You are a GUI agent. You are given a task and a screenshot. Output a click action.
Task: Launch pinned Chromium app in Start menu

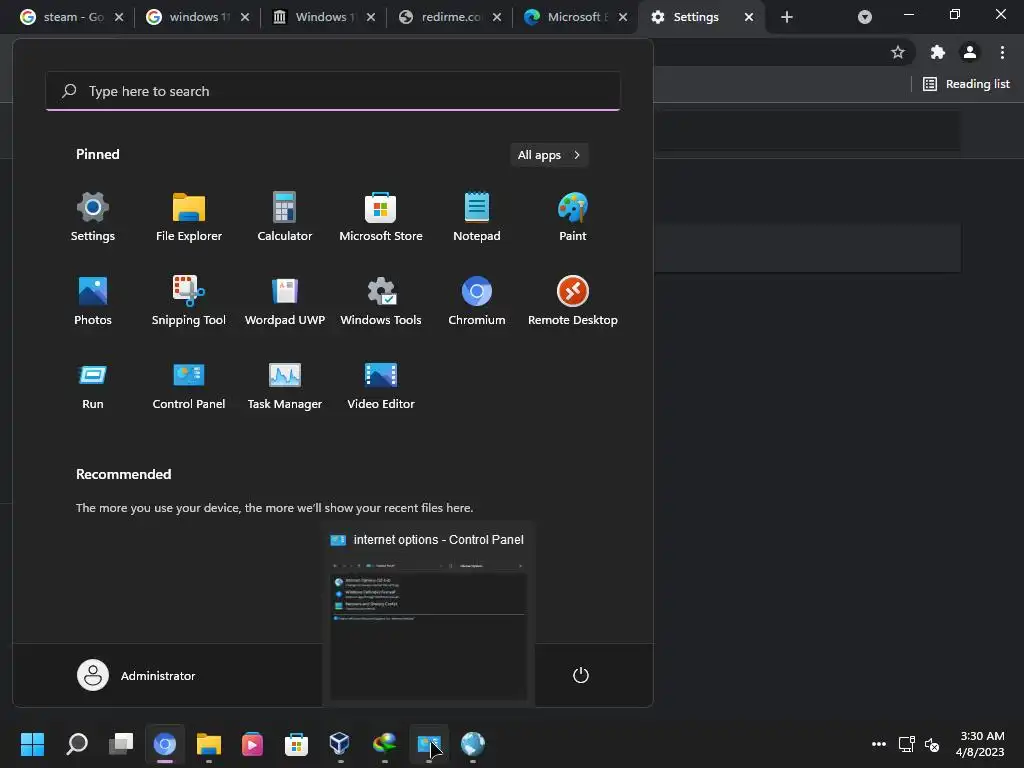click(477, 300)
